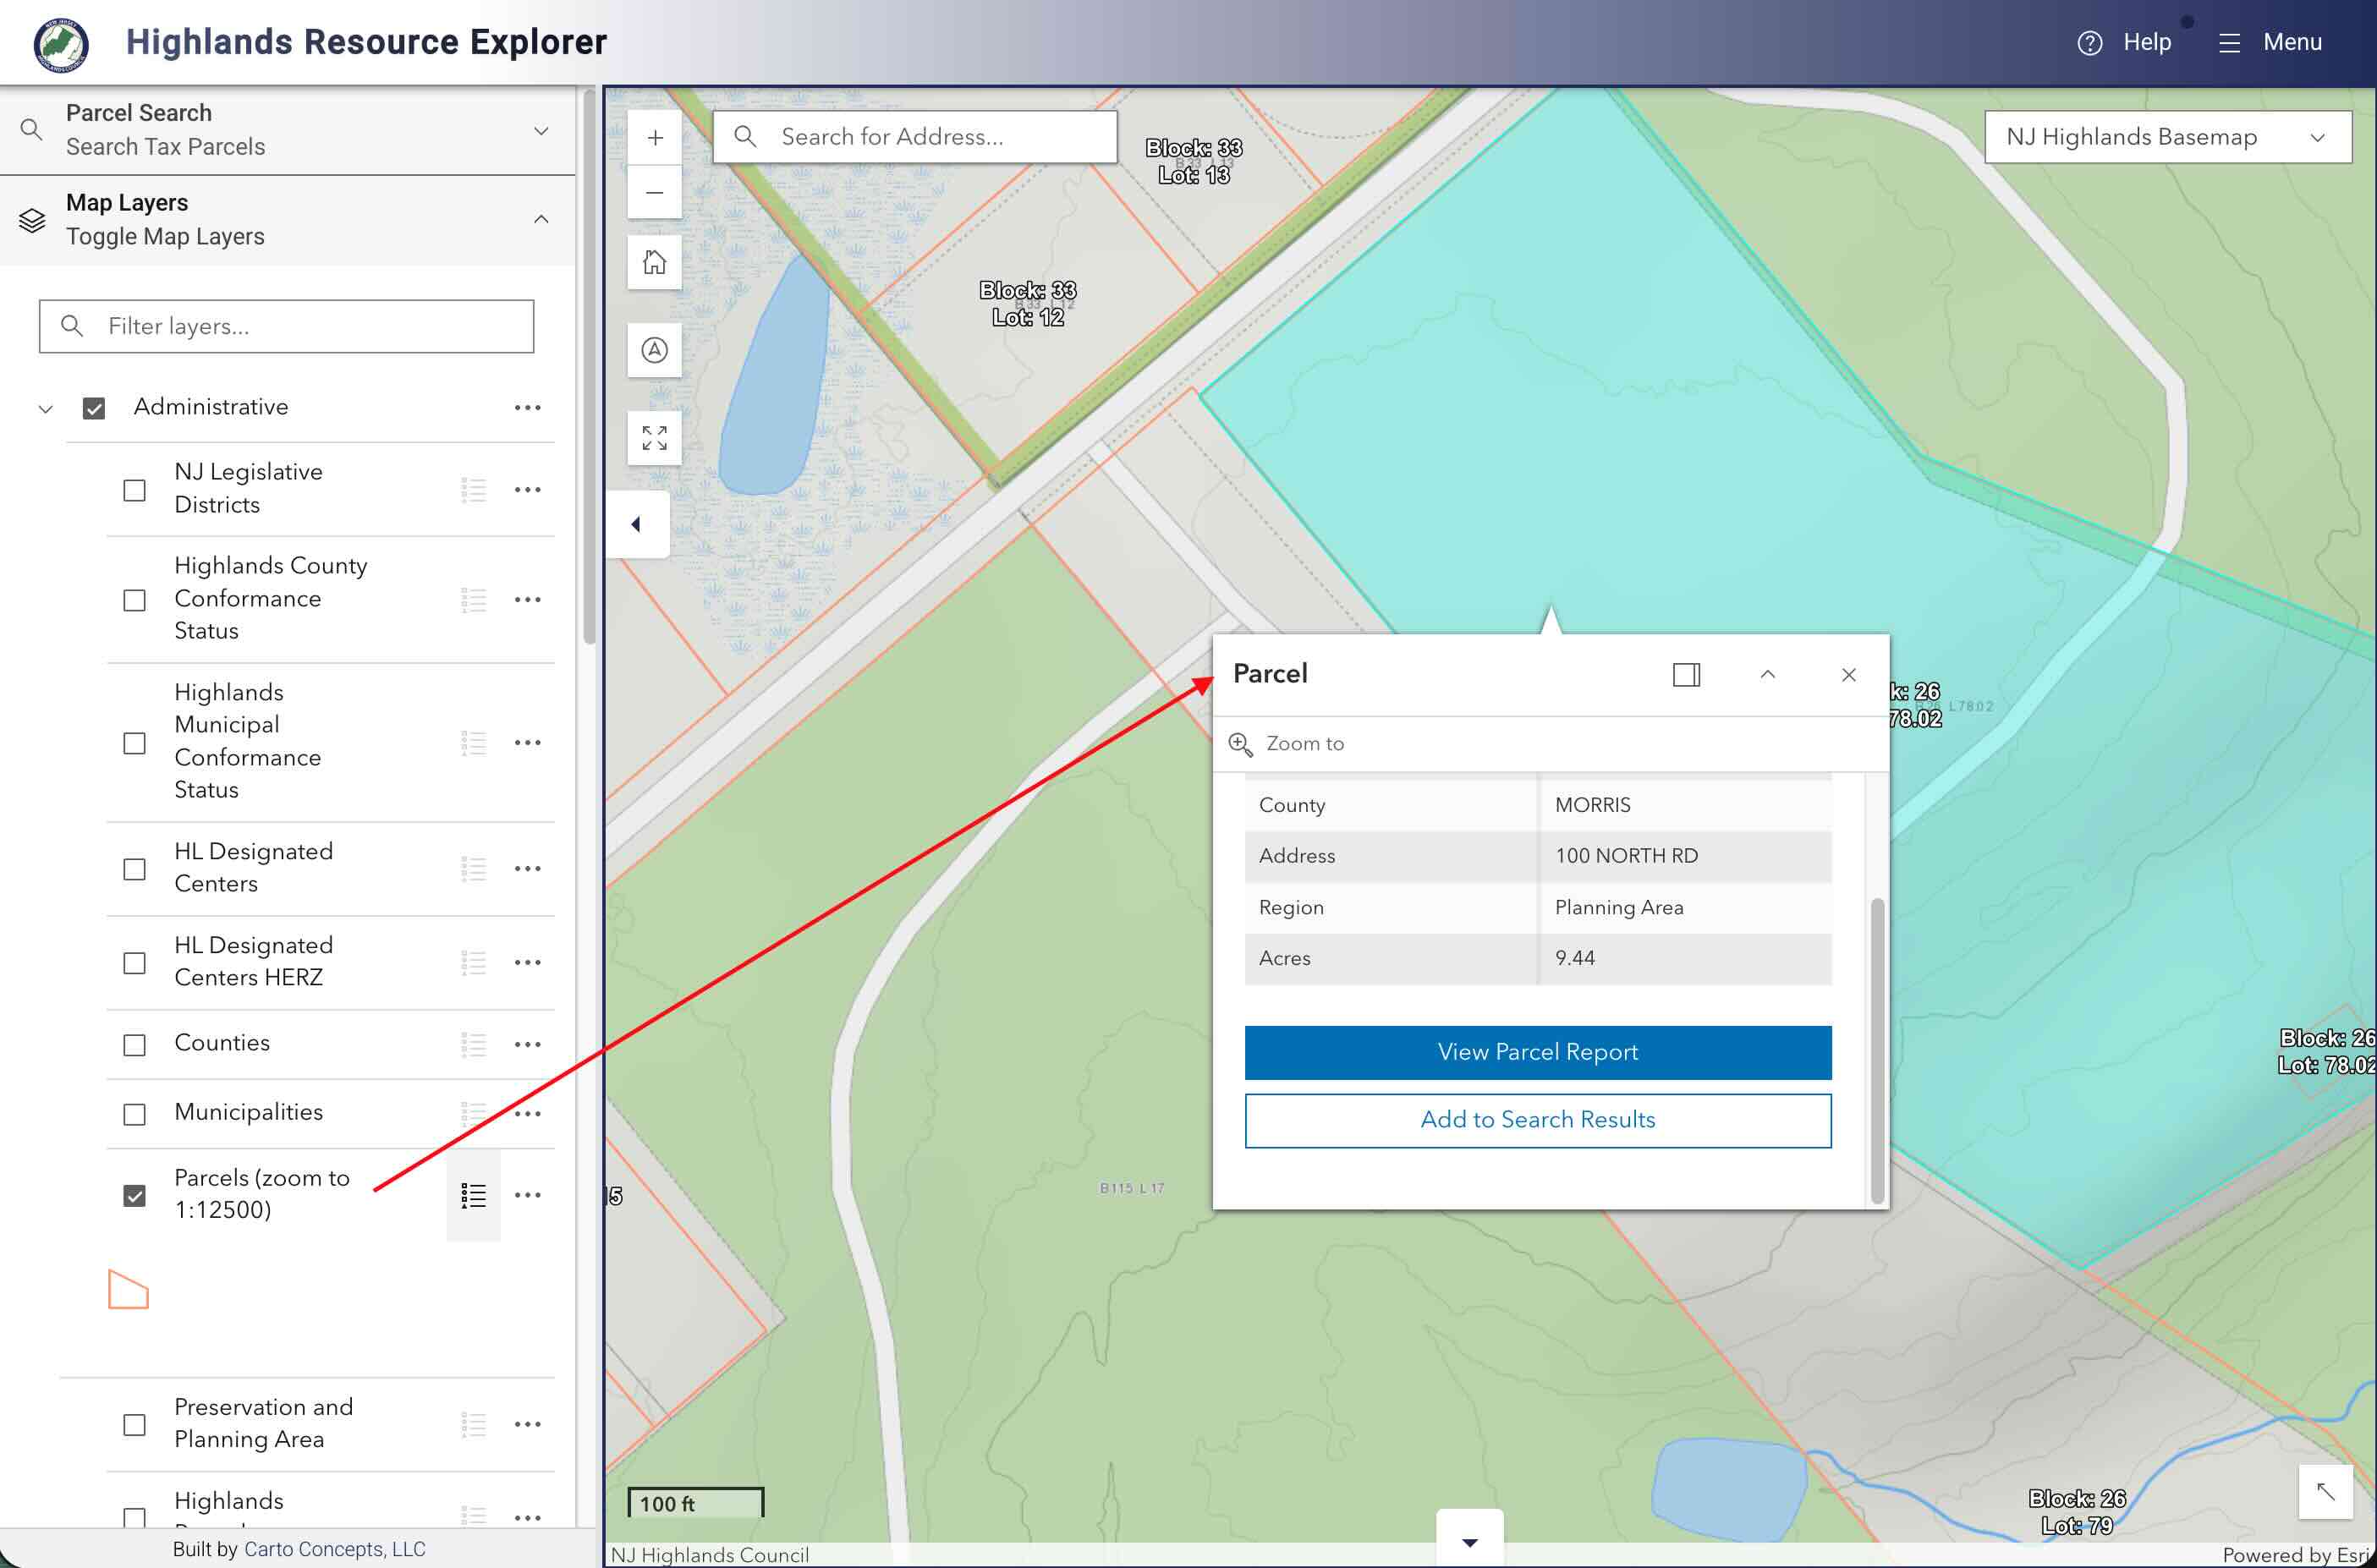Viewport: 2377px width, 1568px height.
Task: Visit the Carto Concepts, LLC link
Action: coord(334,1548)
